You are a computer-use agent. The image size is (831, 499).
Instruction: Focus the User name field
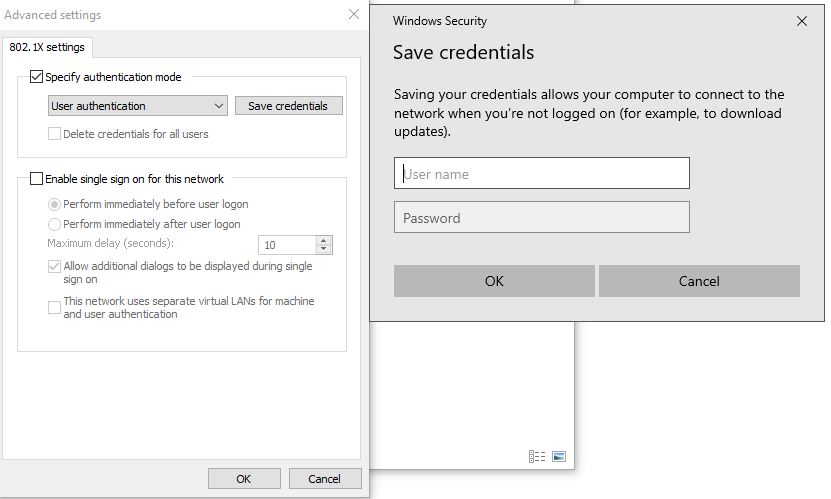click(x=542, y=173)
